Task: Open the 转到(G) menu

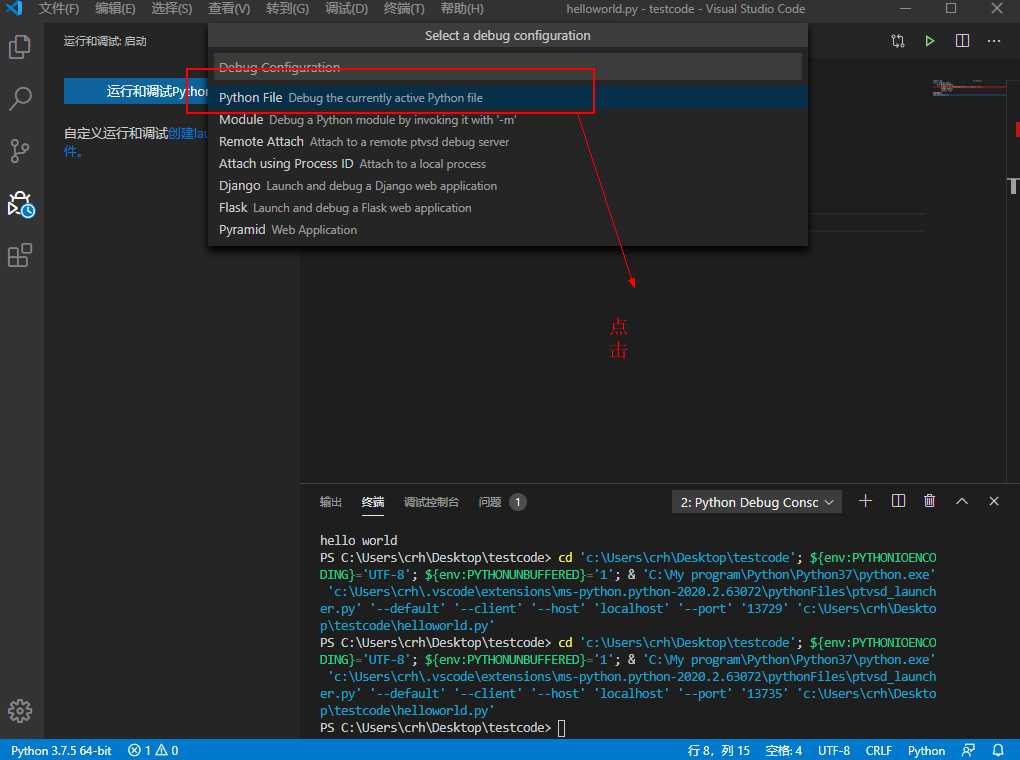Action: point(288,8)
